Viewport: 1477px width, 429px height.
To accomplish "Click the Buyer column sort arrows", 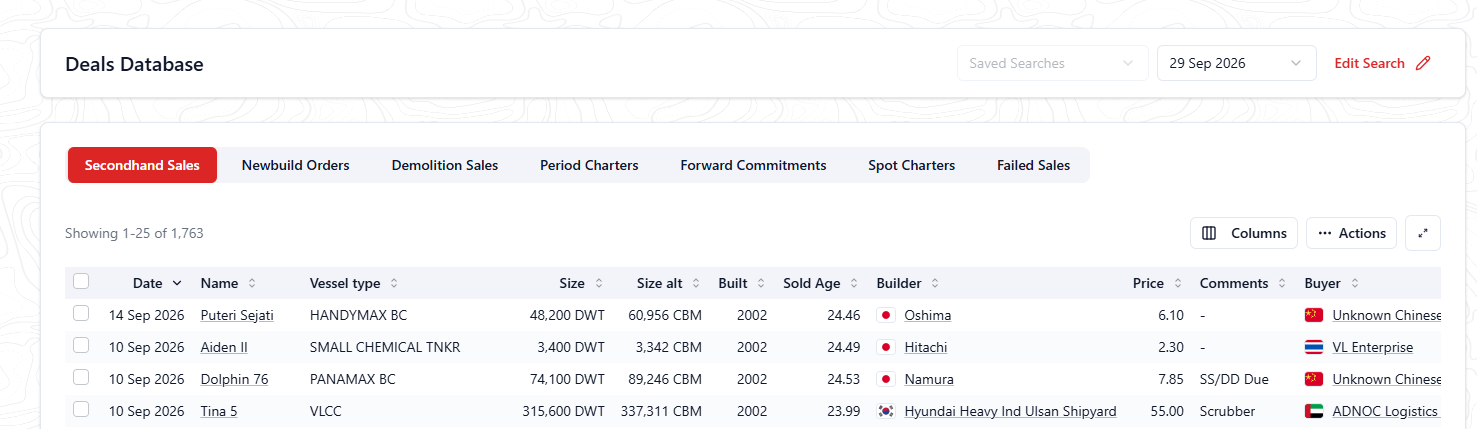I will pyautogui.click(x=1355, y=283).
